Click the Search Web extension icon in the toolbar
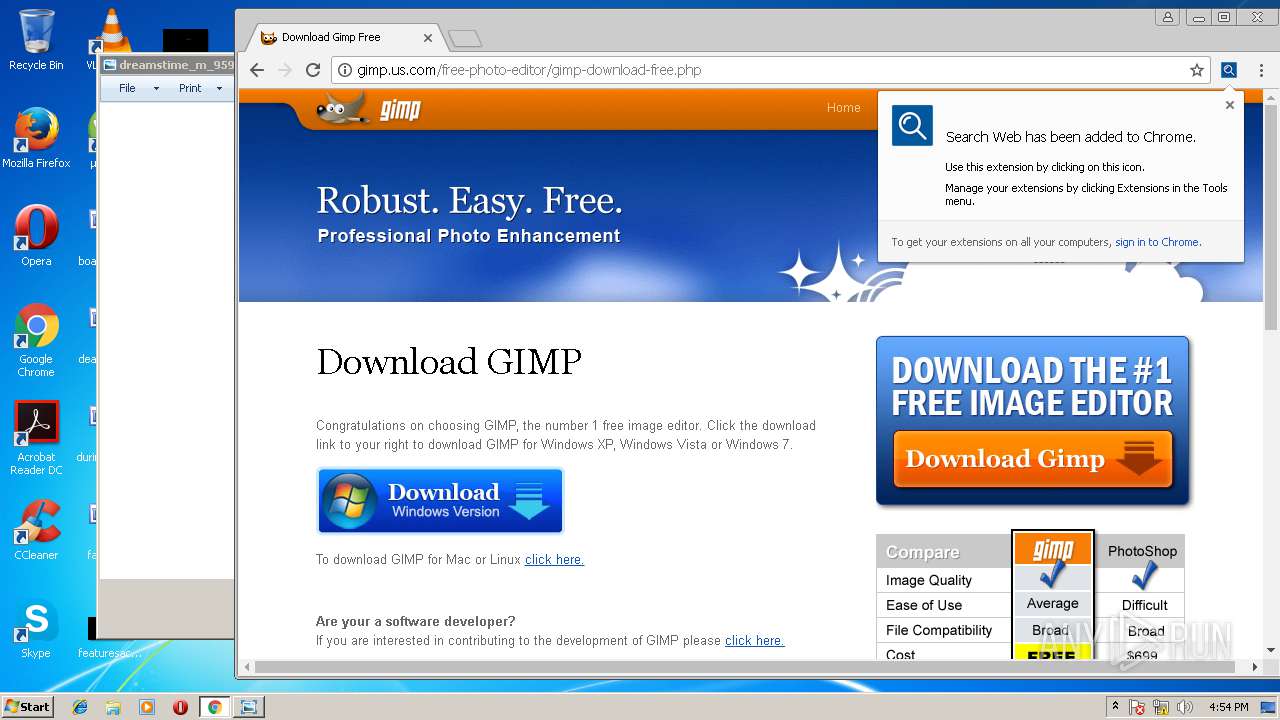The image size is (1280, 720). [1229, 70]
